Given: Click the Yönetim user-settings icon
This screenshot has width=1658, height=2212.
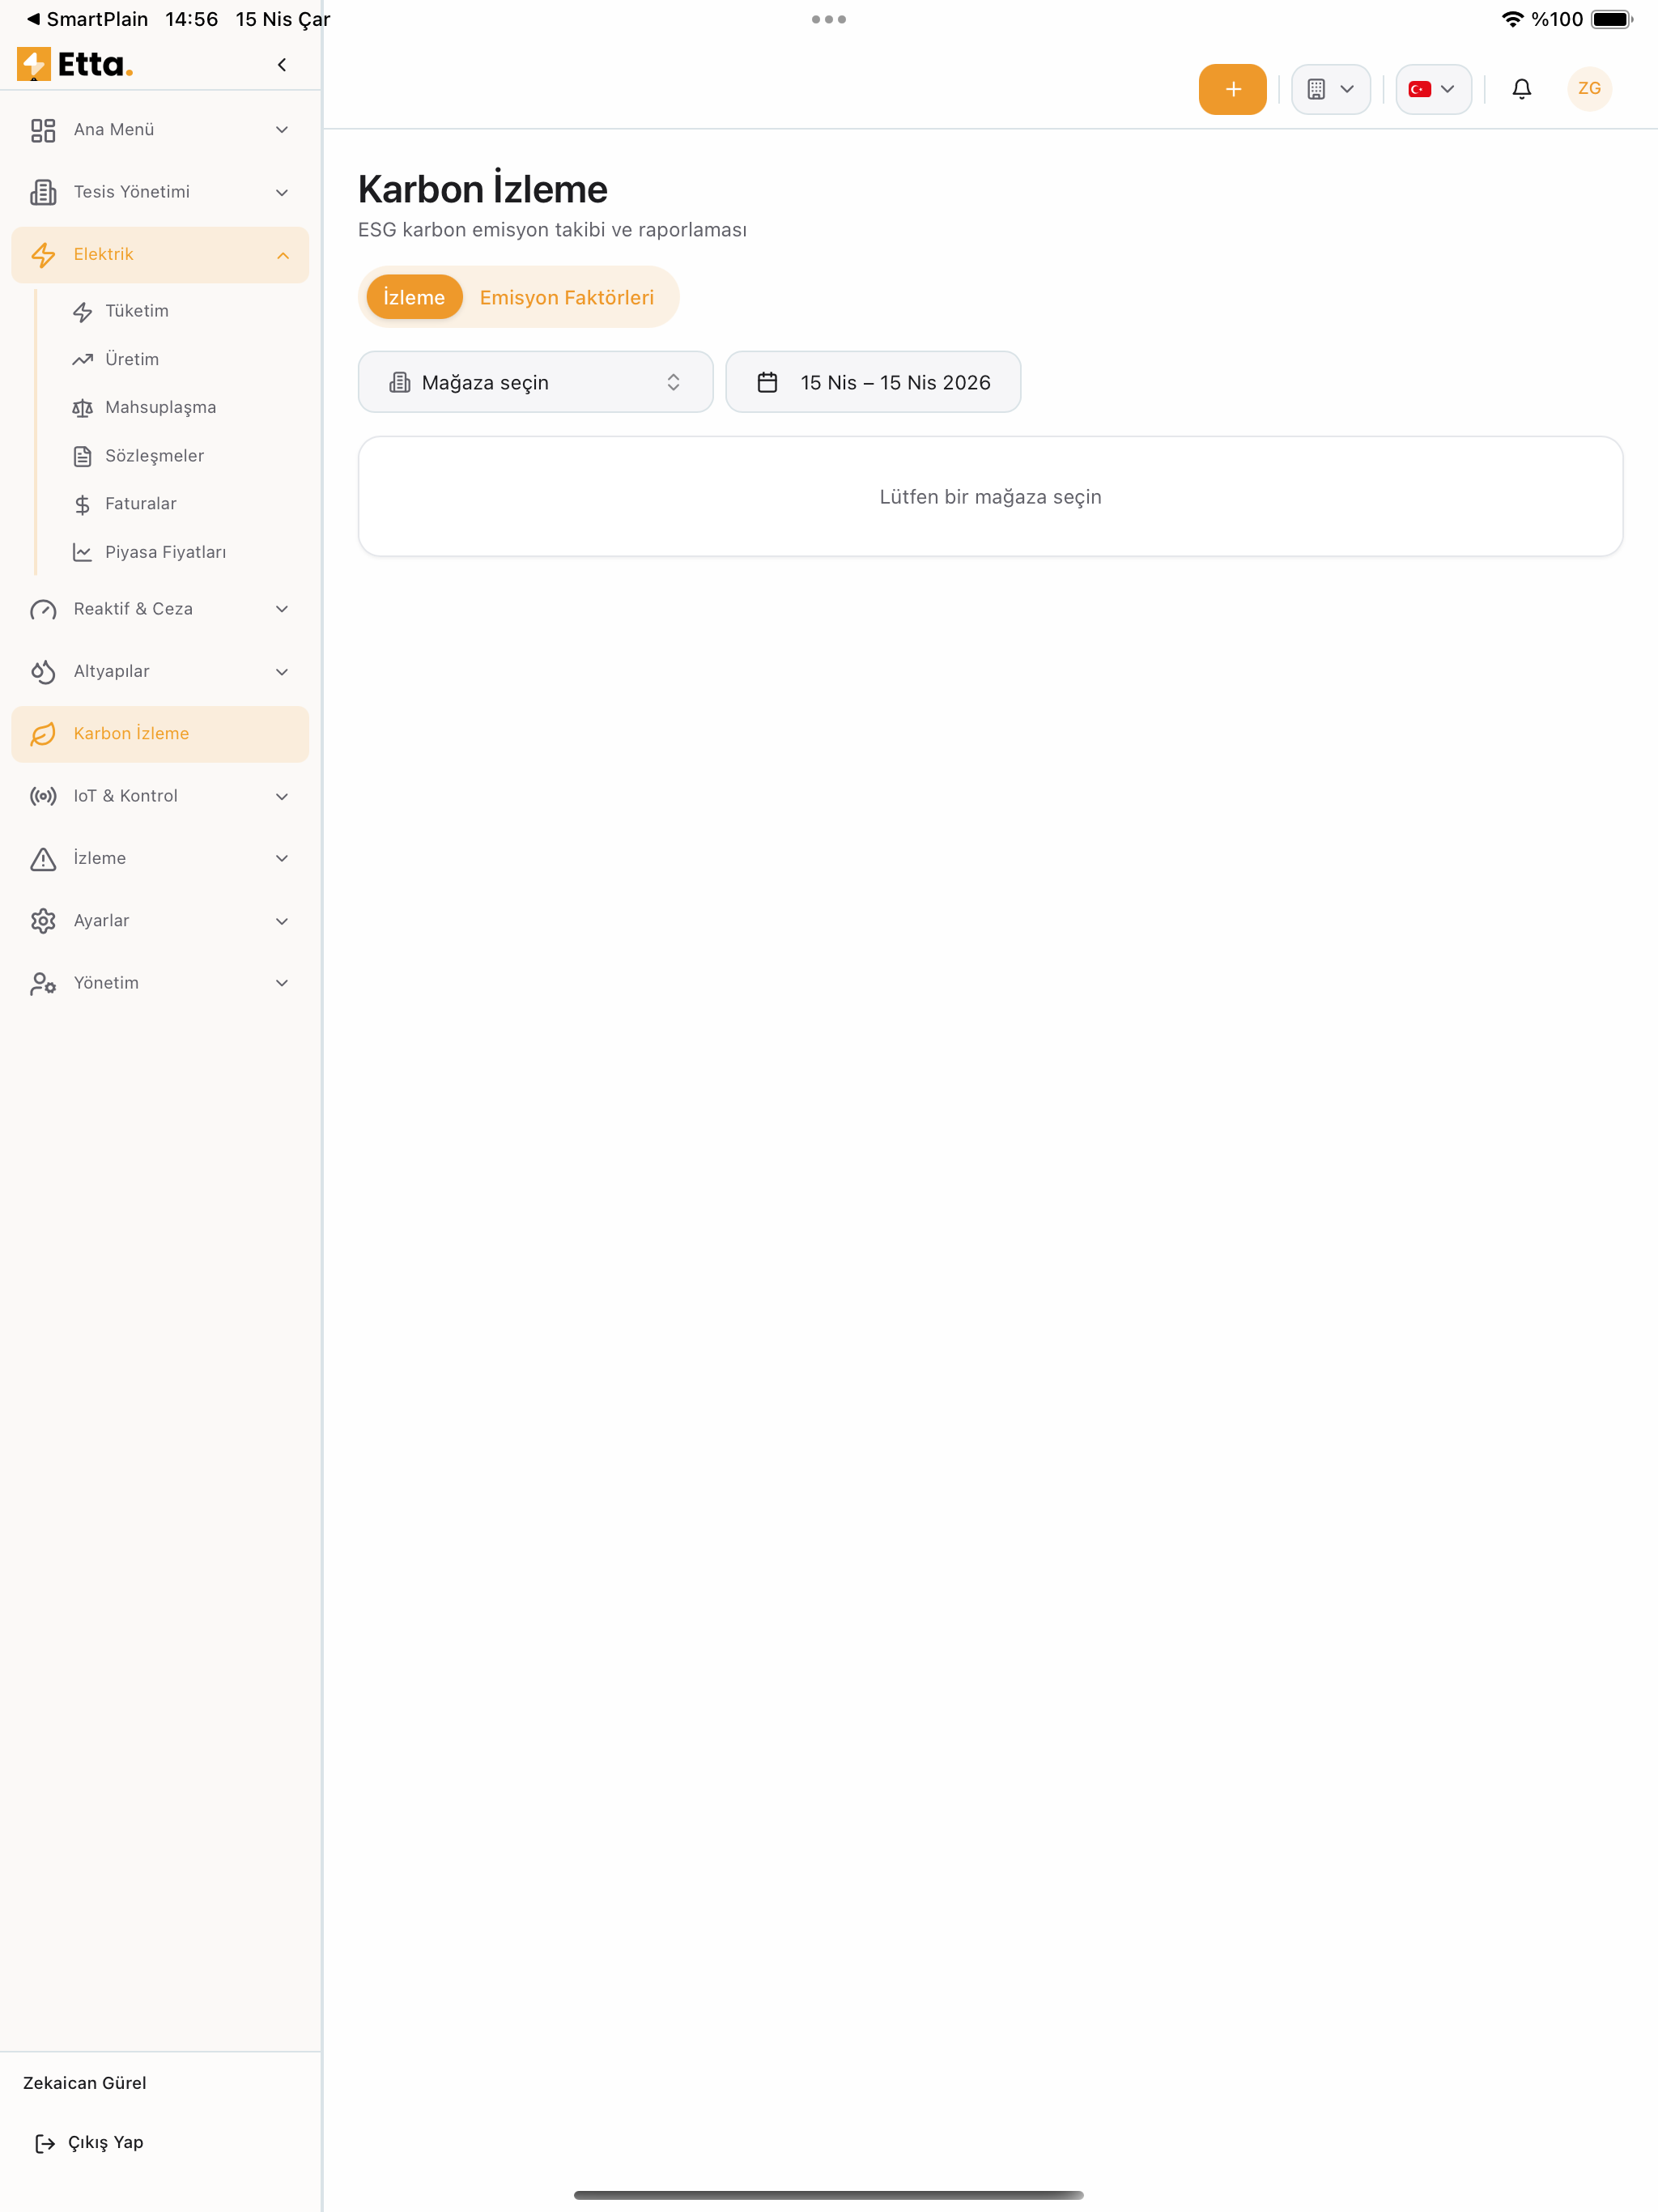Looking at the screenshot, I should pos(43,984).
